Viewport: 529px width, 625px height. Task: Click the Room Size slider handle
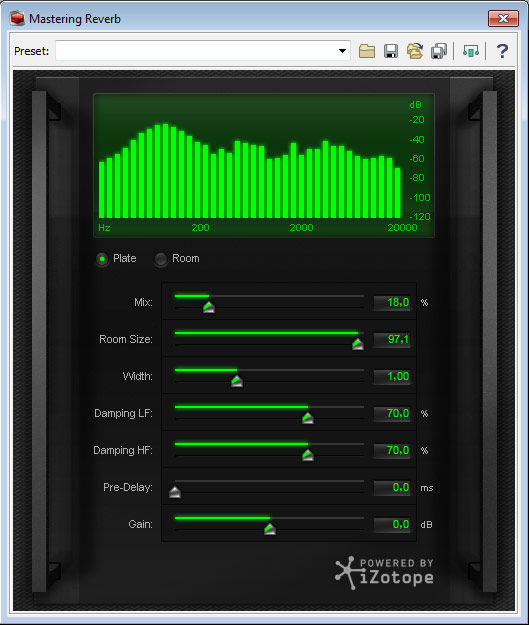point(358,344)
